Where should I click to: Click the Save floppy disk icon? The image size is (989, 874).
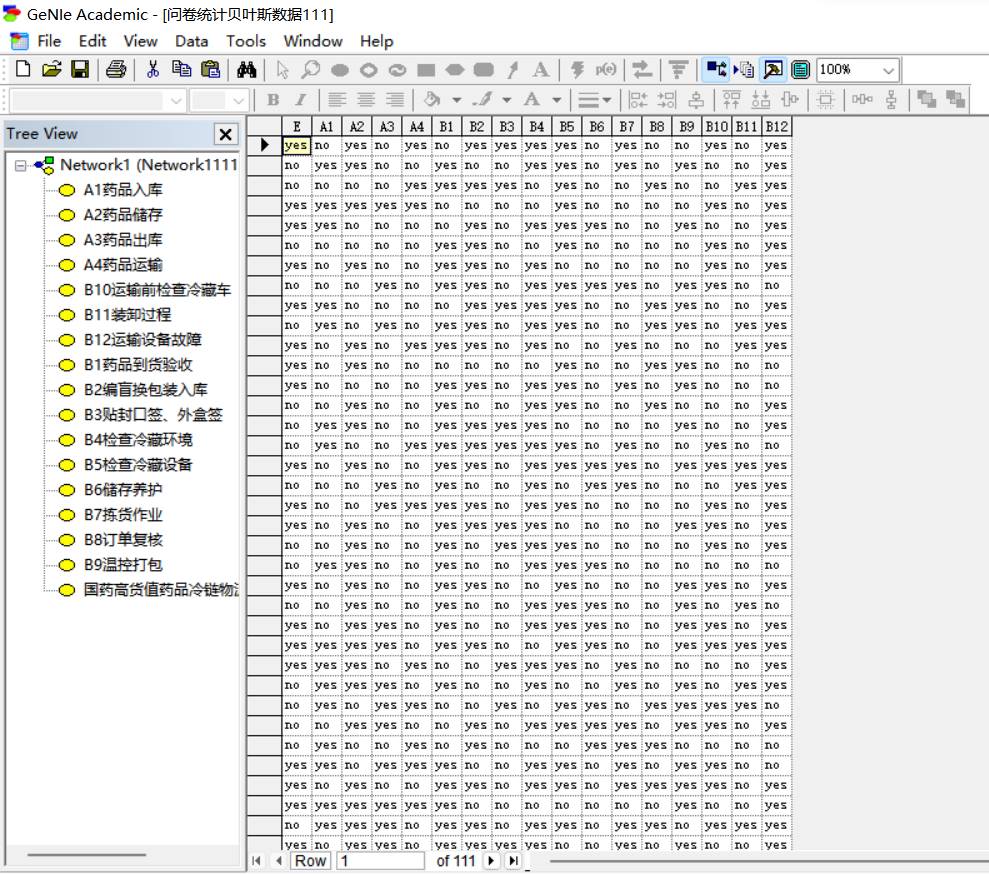point(79,69)
